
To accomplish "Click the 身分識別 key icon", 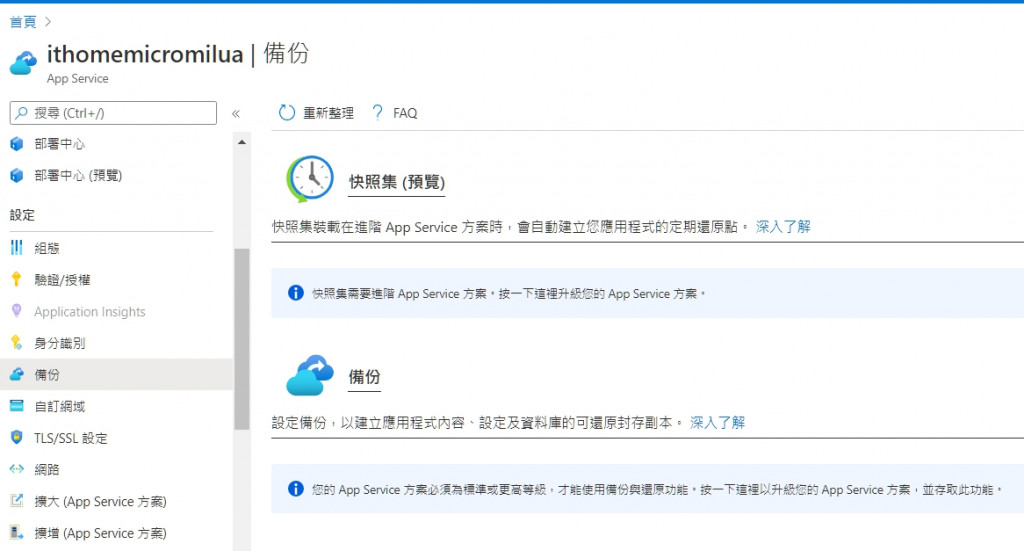I will click(17, 342).
